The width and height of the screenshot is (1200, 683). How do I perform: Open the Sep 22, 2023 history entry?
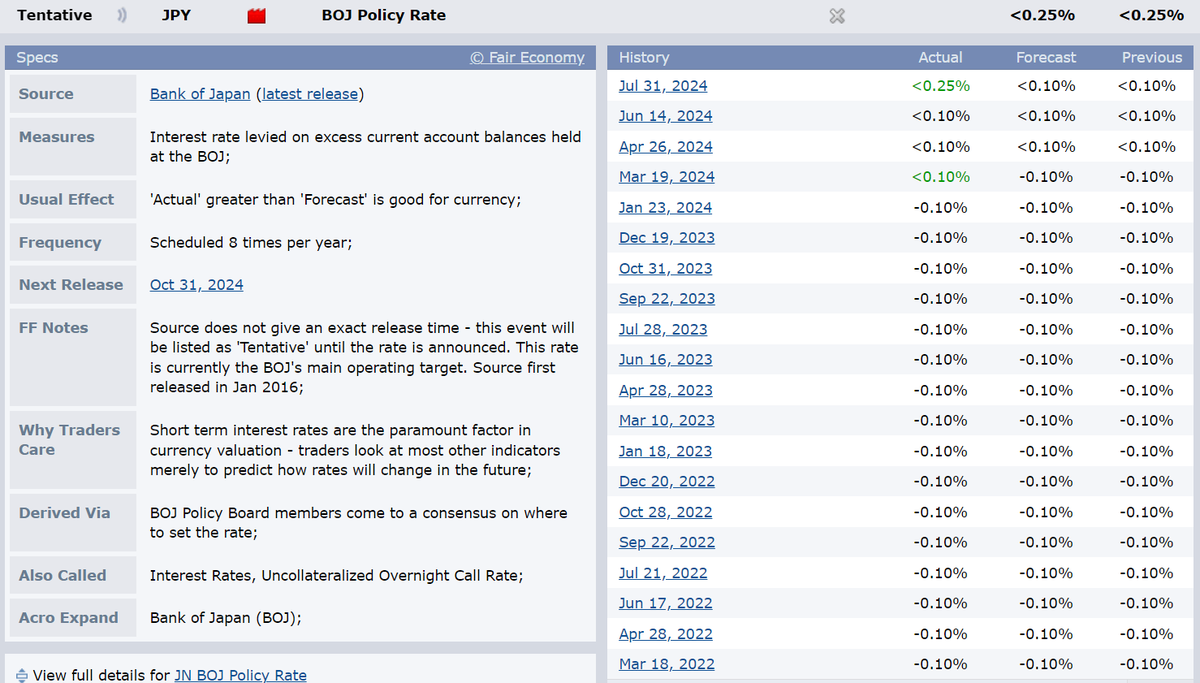click(x=667, y=299)
